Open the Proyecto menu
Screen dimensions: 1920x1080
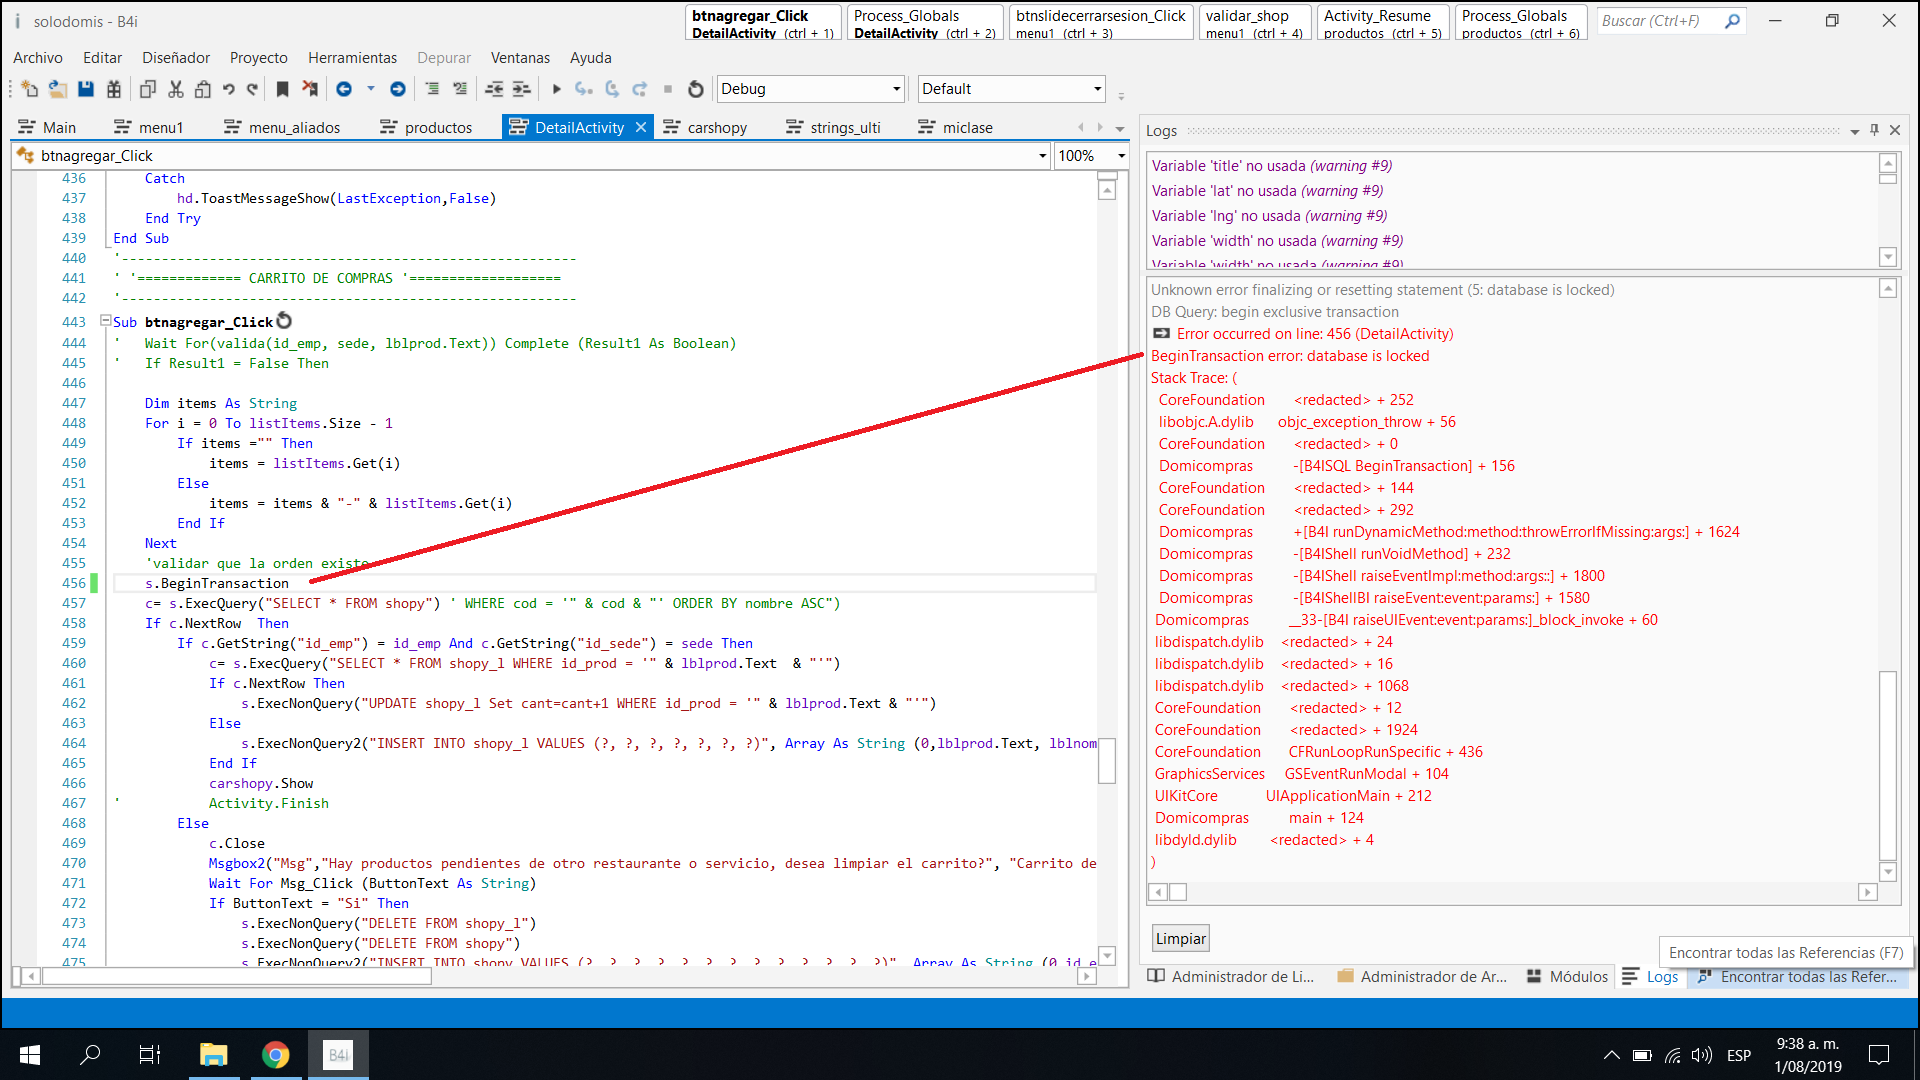tap(258, 58)
